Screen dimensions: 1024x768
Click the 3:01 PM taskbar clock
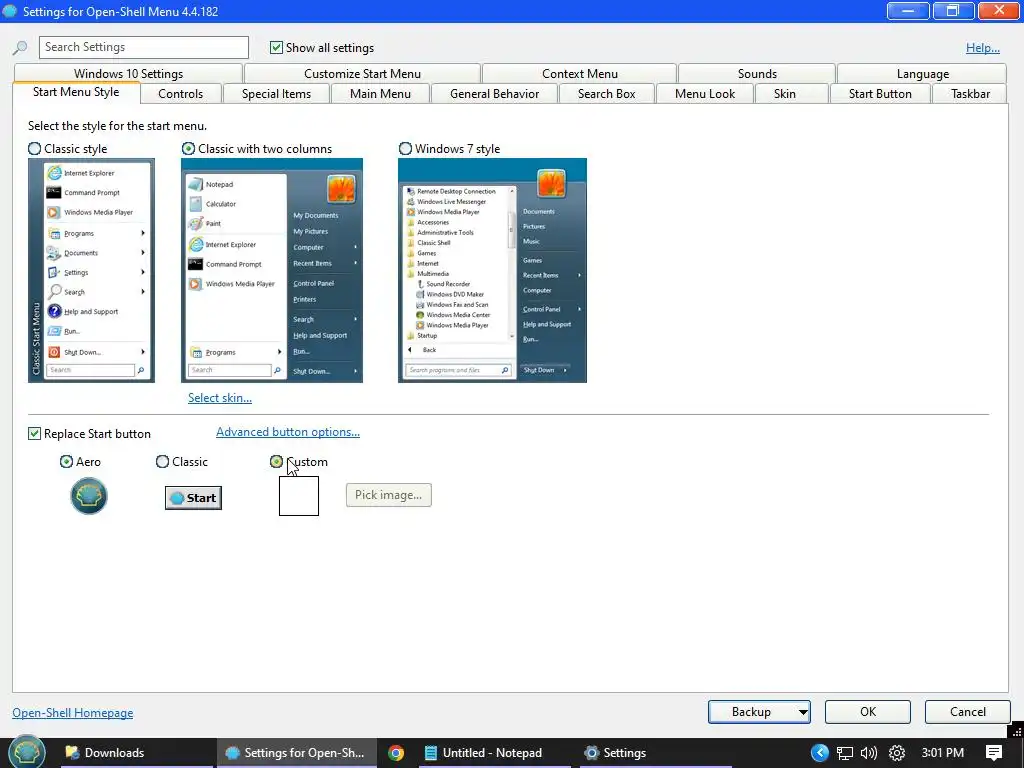(x=942, y=753)
